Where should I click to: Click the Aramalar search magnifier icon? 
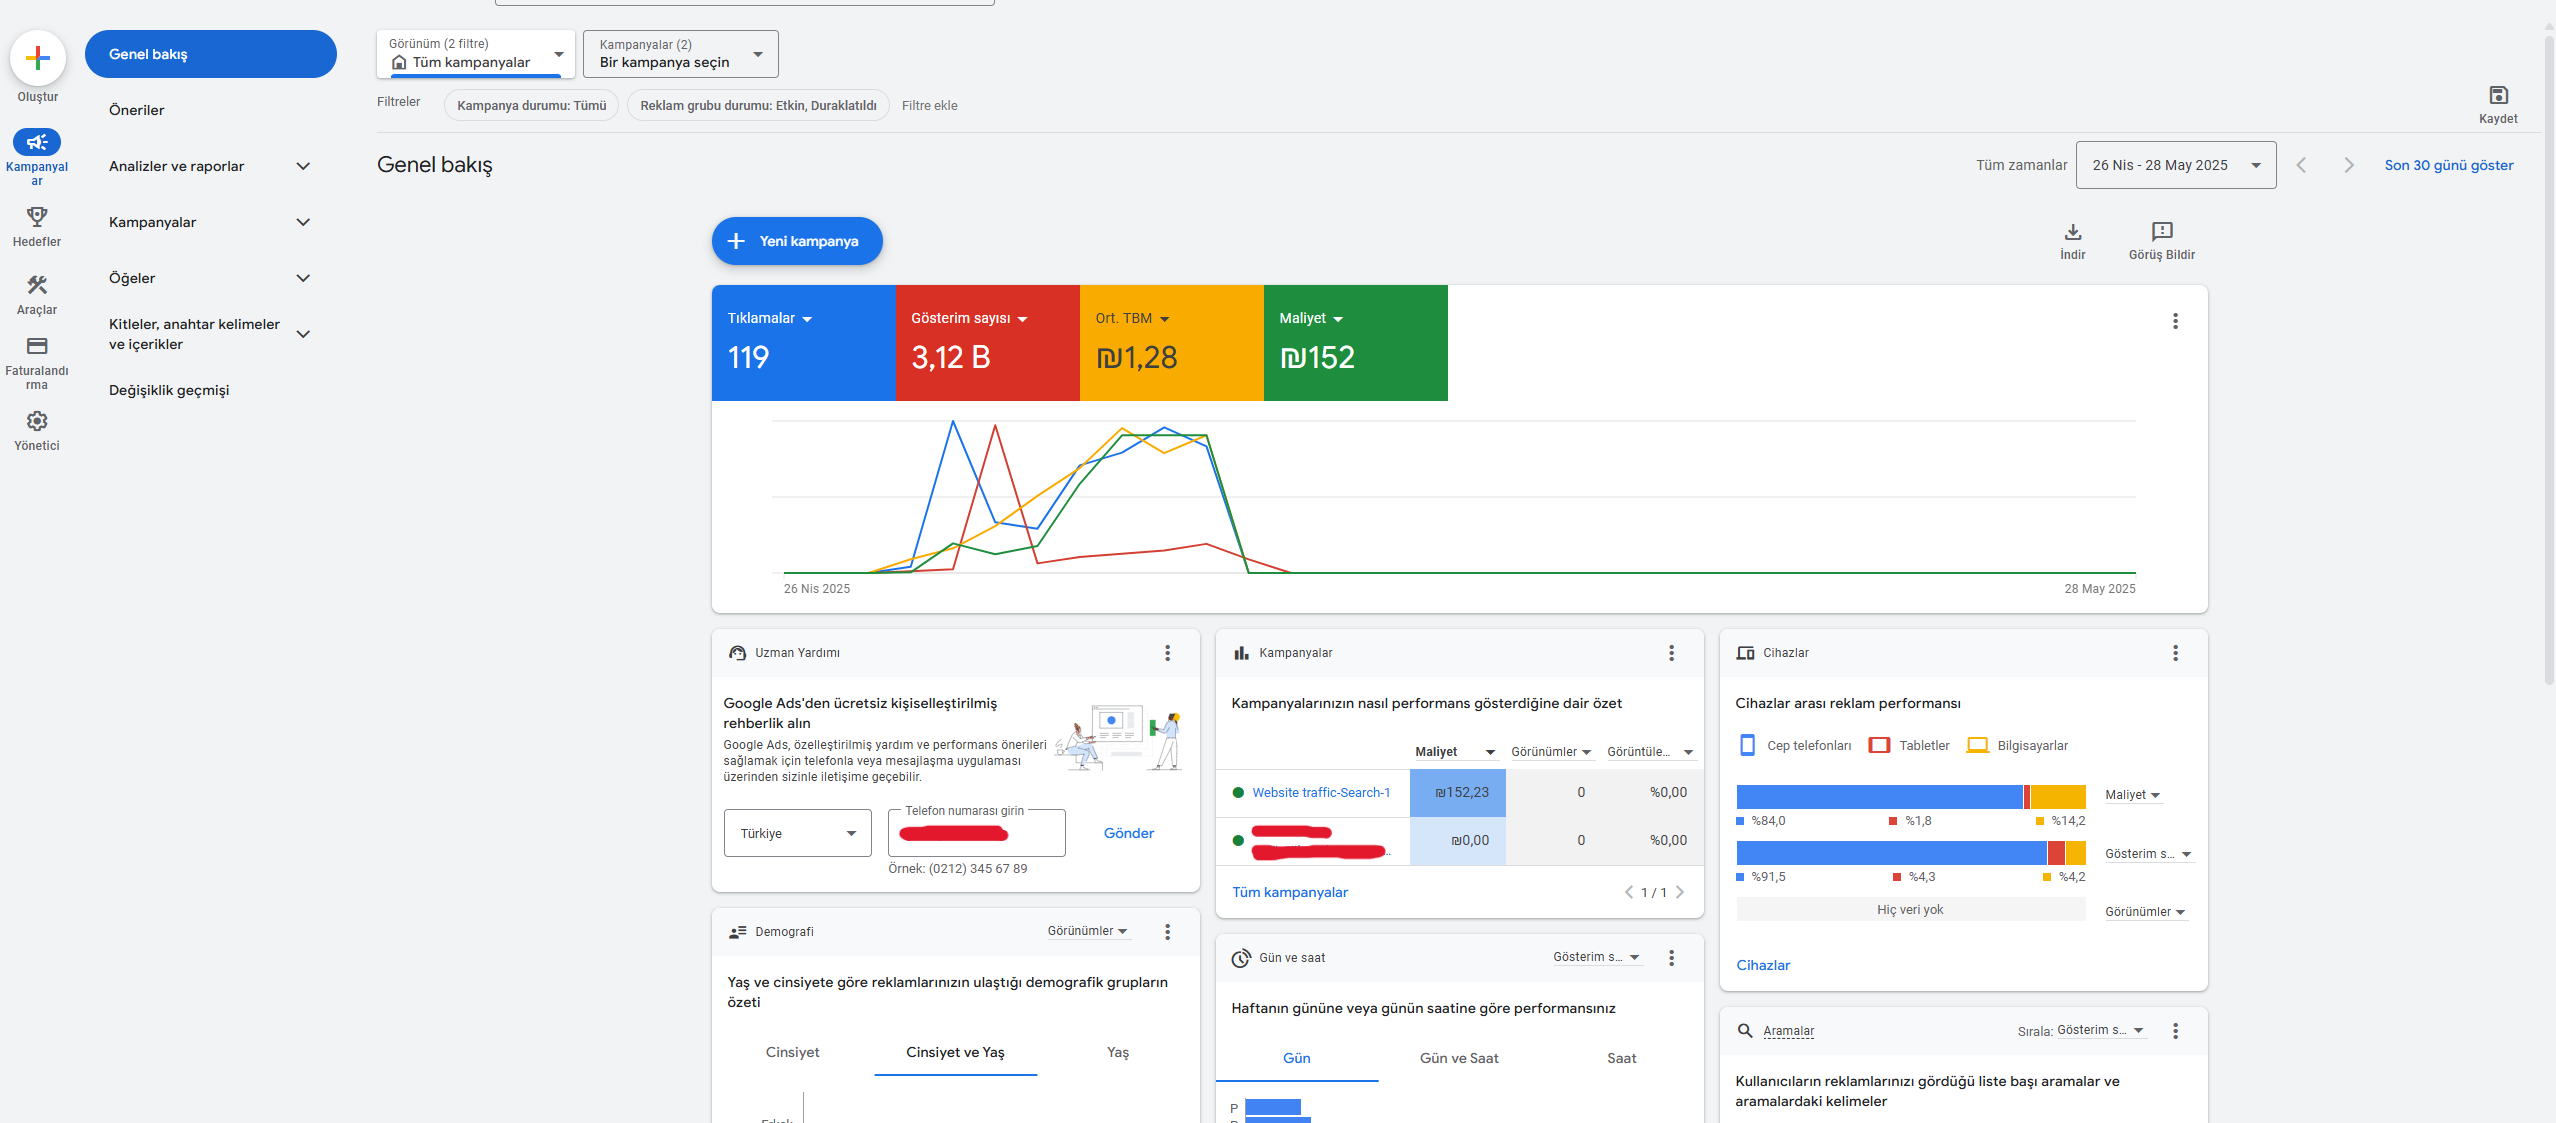coord(1745,1031)
